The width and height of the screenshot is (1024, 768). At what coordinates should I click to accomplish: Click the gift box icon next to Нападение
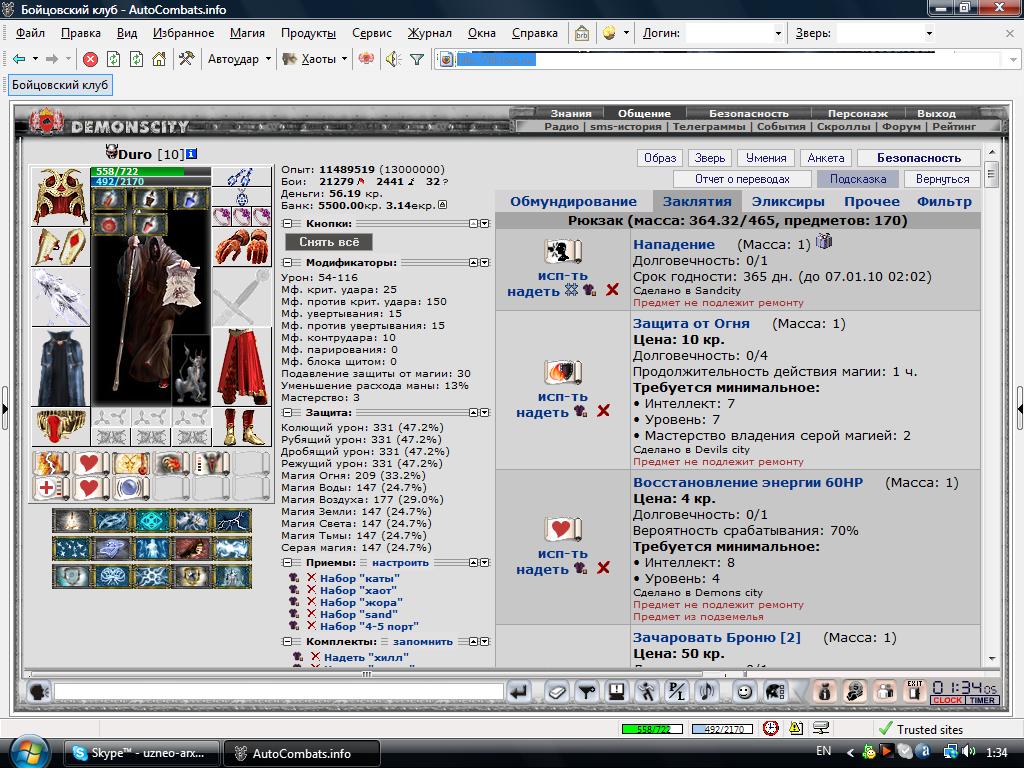(824, 242)
